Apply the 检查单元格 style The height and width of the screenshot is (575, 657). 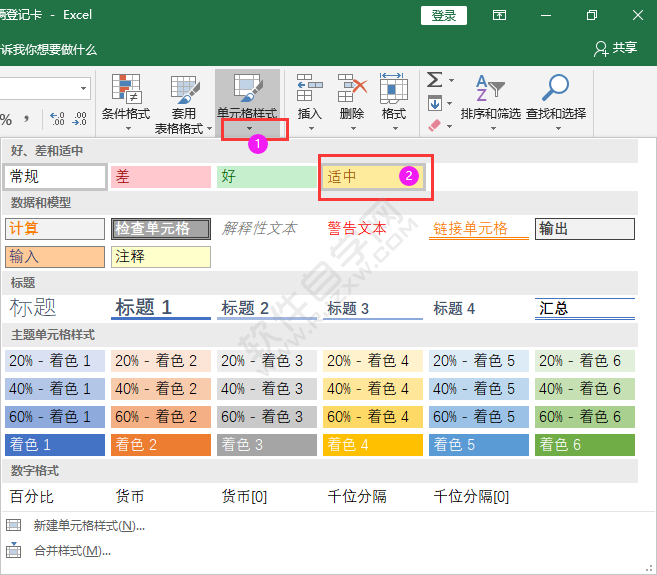point(161,229)
